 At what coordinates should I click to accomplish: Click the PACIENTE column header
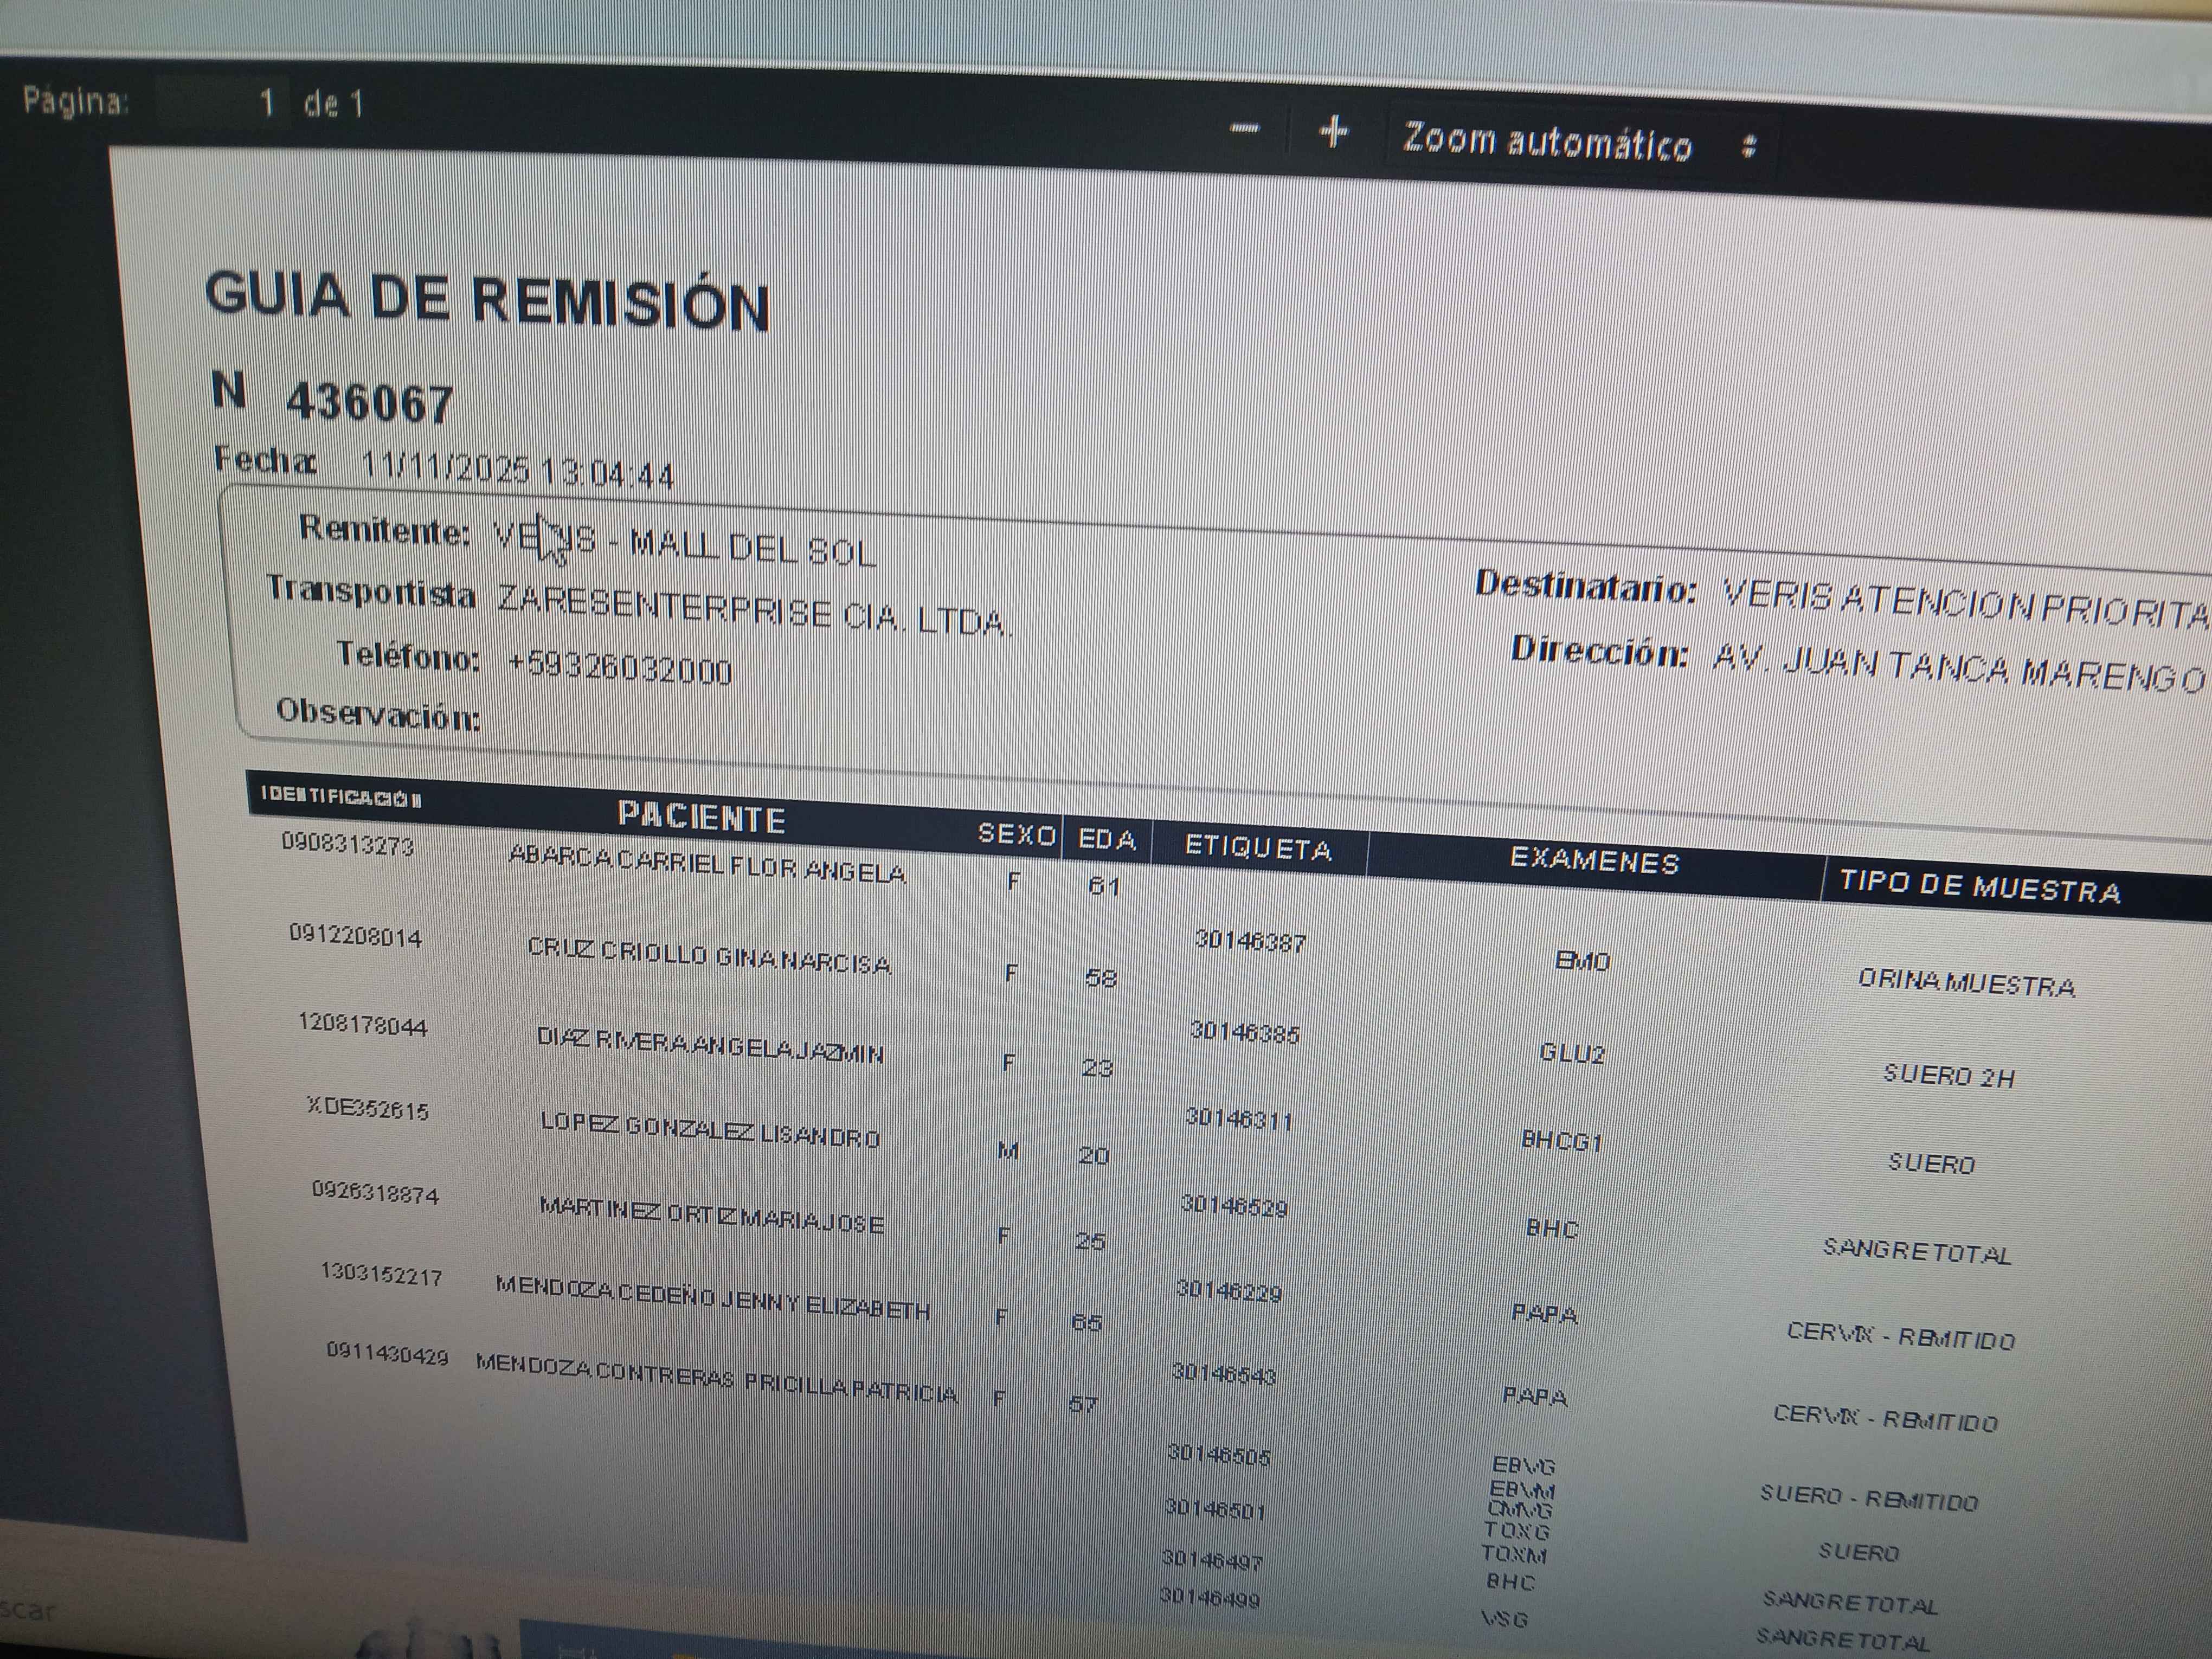pyautogui.click(x=701, y=817)
